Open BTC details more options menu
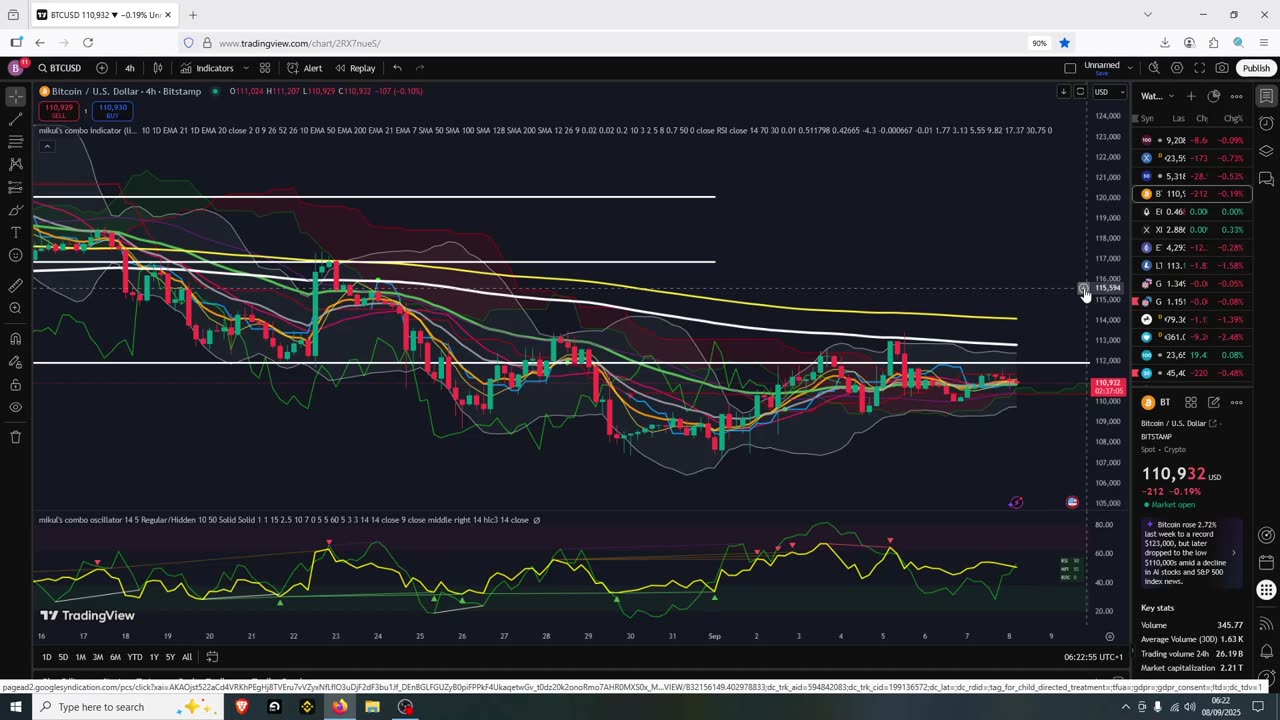 1237,402
